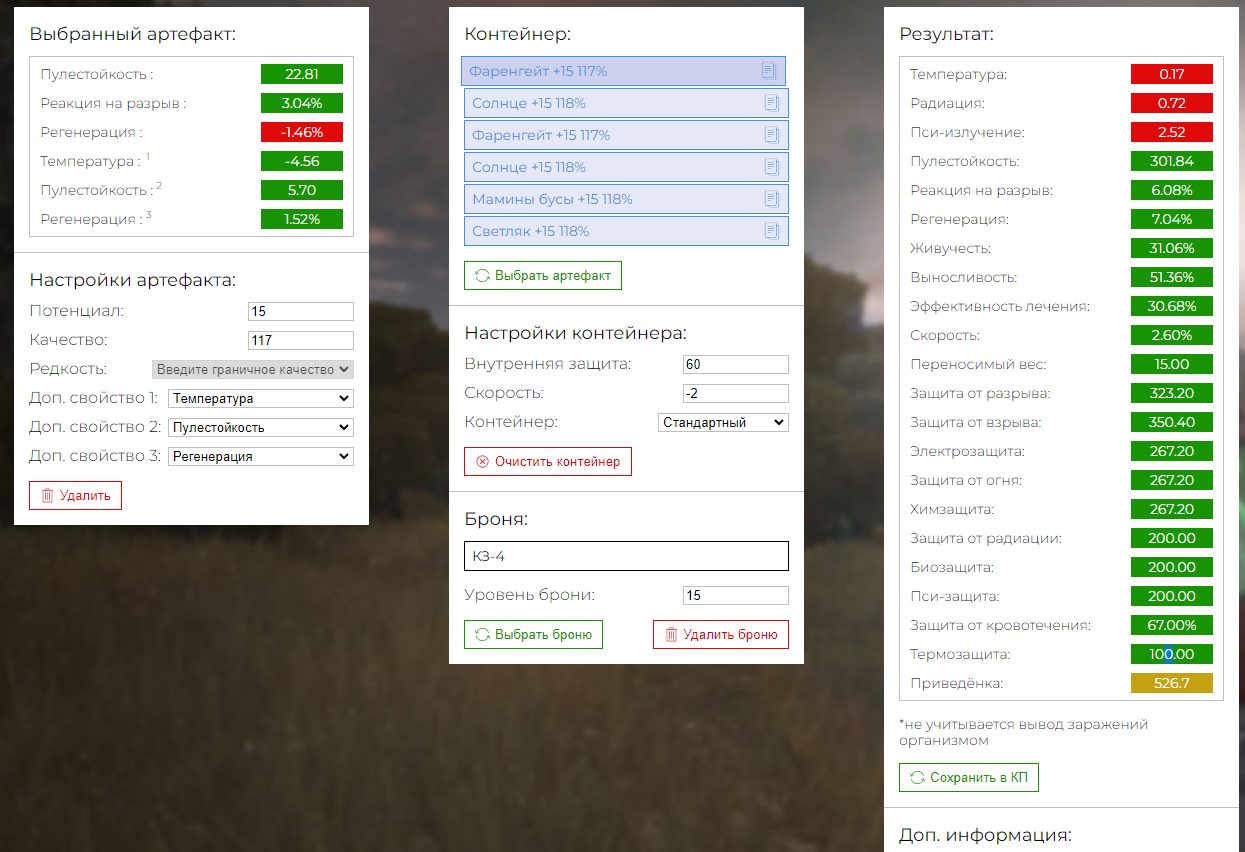Select the Мамины бусы +15 118% artifact
Viewport: 1245px width, 852px height.
coord(626,199)
